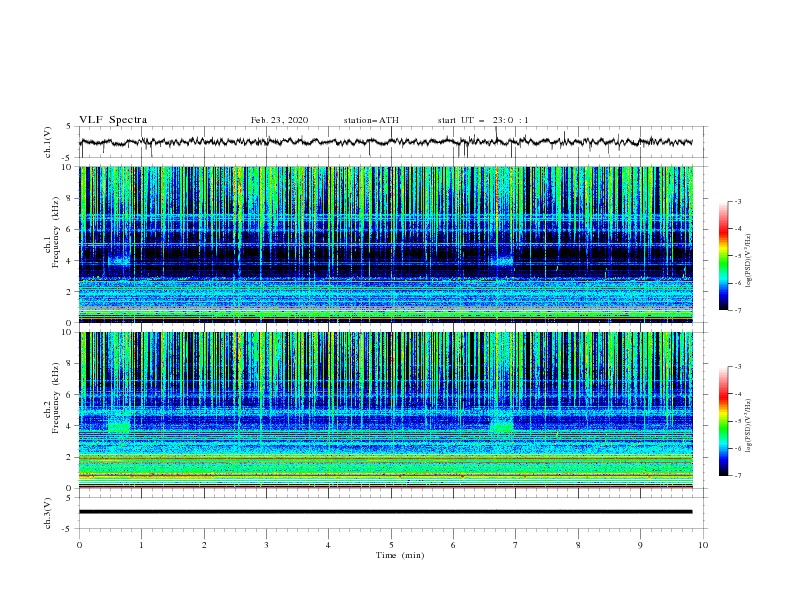This screenshot has height=612, width=792.
Task: Click the ch.1 voltage waveform trace
Action: pyautogui.click(x=385, y=142)
